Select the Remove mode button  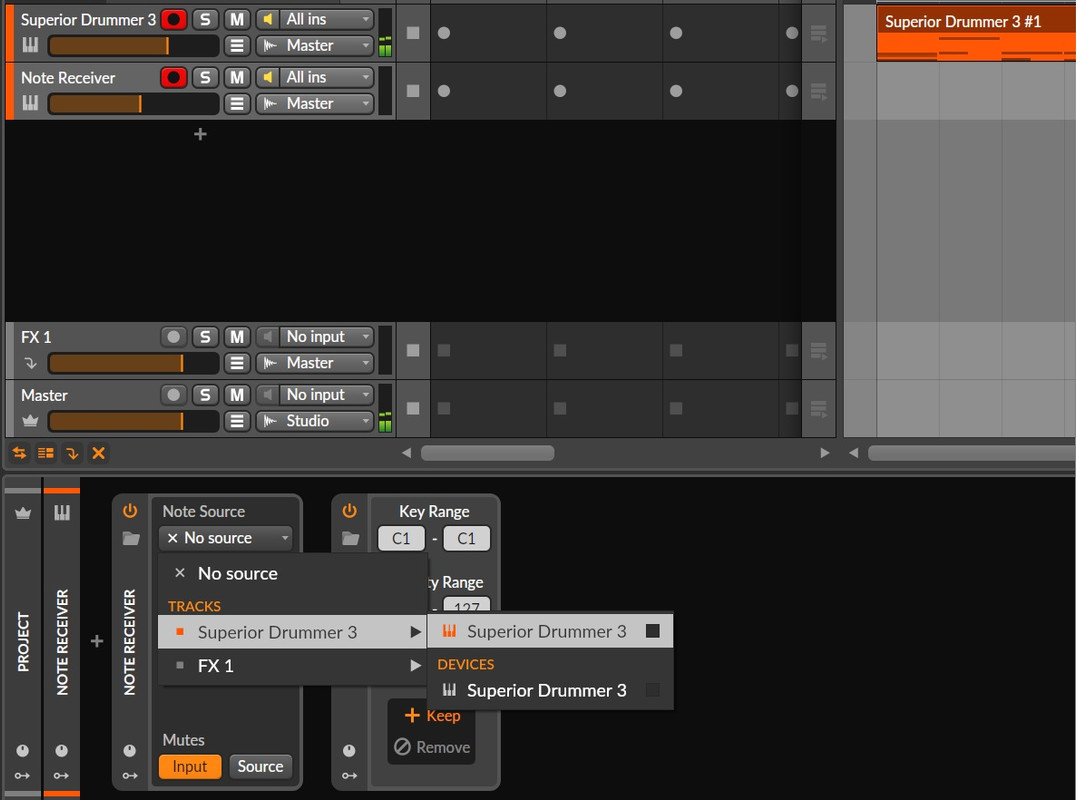click(432, 747)
